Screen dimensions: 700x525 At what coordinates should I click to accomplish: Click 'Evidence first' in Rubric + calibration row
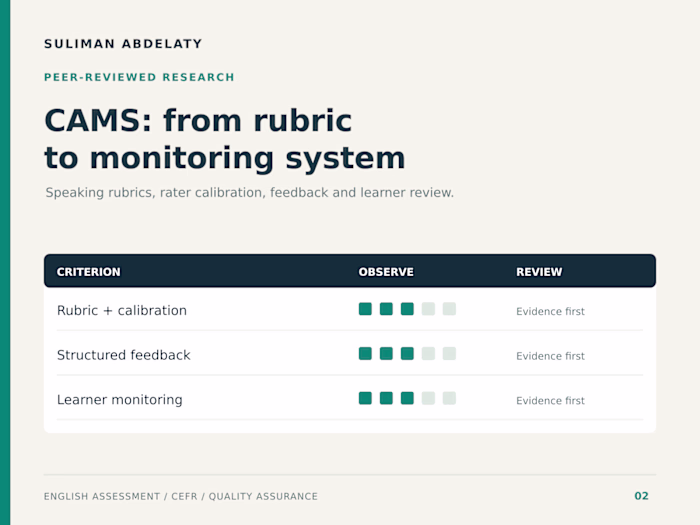click(x=550, y=311)
